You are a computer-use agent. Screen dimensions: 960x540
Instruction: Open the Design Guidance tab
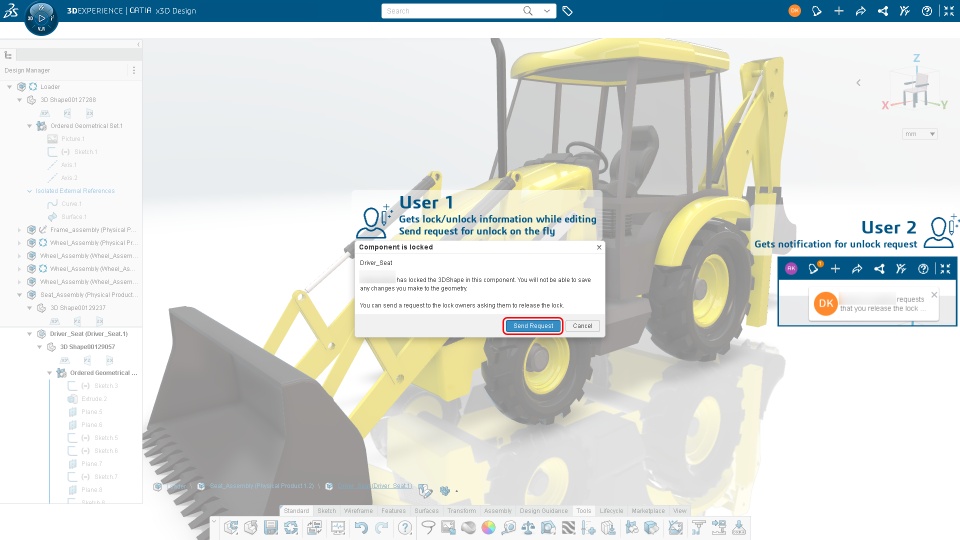(543, 511)
